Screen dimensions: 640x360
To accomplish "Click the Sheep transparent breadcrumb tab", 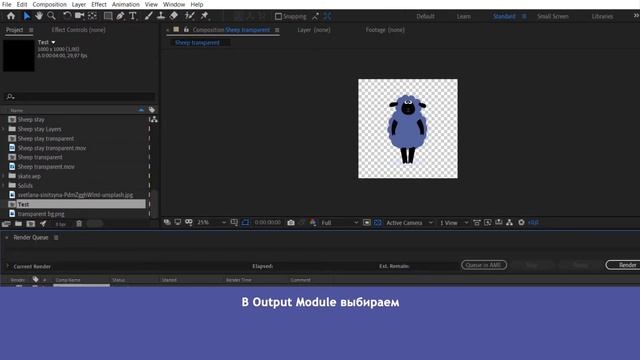I will point(197,42).
